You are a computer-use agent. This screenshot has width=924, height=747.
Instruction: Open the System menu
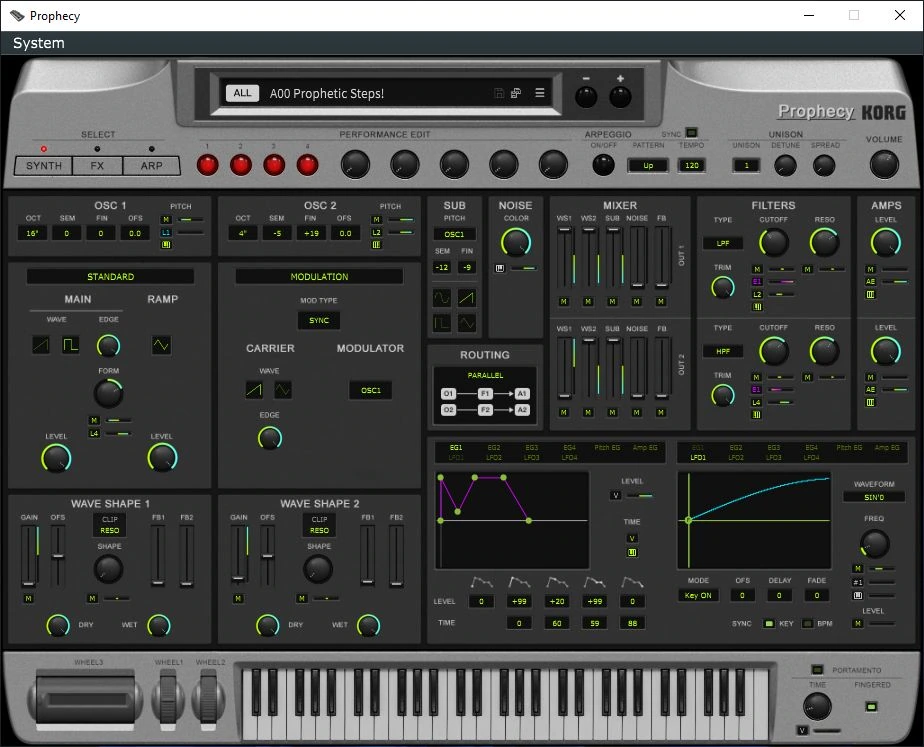coord(39,43)
